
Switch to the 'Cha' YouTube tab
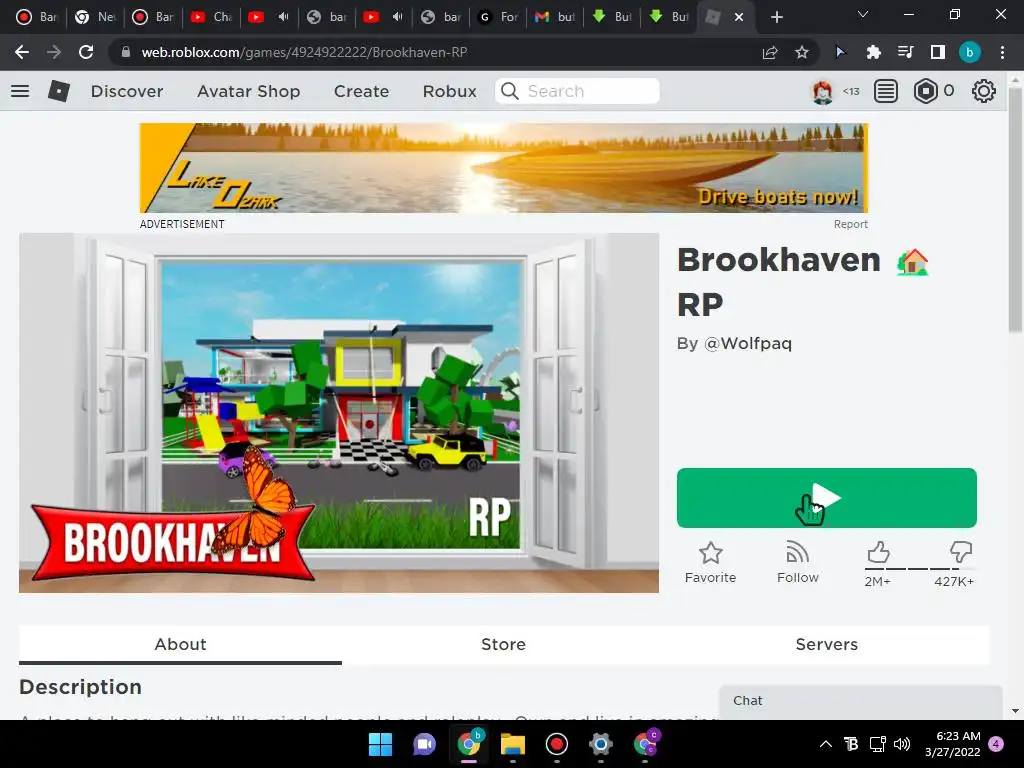pyautogui.click(x=211, y=17)
